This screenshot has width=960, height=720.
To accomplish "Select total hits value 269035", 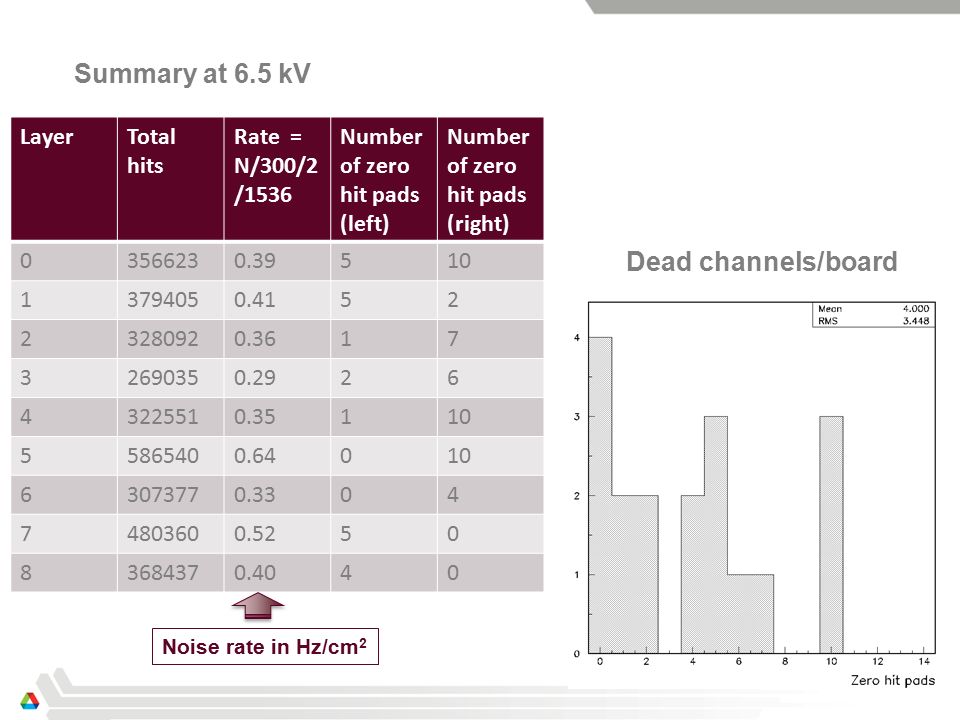I will point(162,378).
